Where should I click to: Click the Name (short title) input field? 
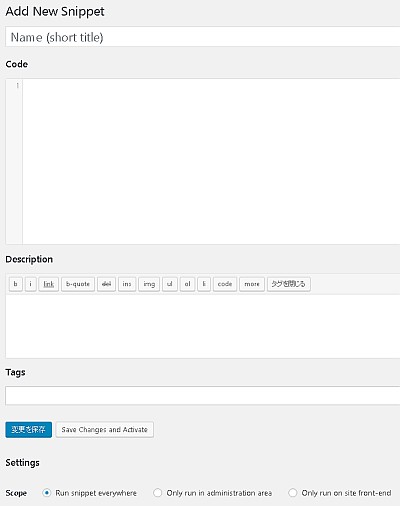click(x=203, y=37)
